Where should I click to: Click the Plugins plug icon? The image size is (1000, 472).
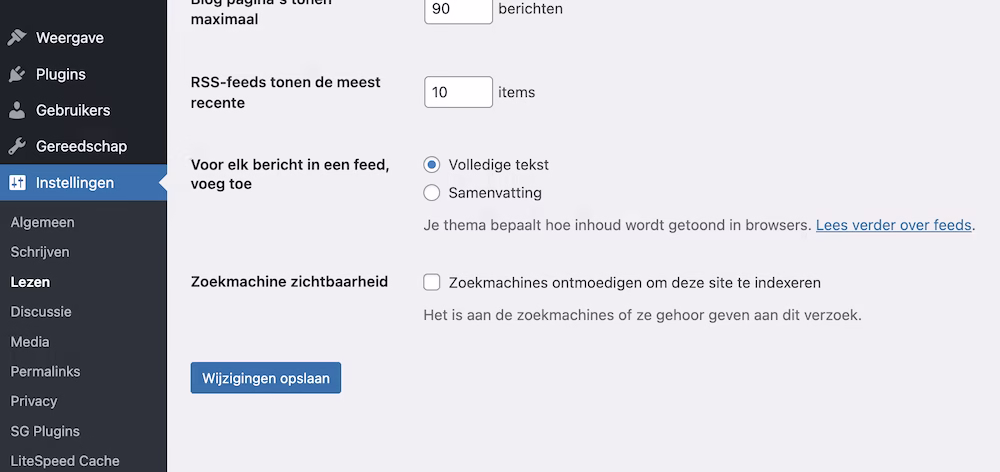click(17, 74)
